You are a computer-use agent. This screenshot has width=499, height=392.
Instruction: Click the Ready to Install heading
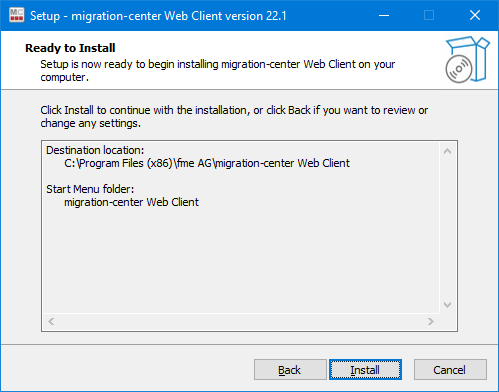pyautogui.click(x=70, y=48)
